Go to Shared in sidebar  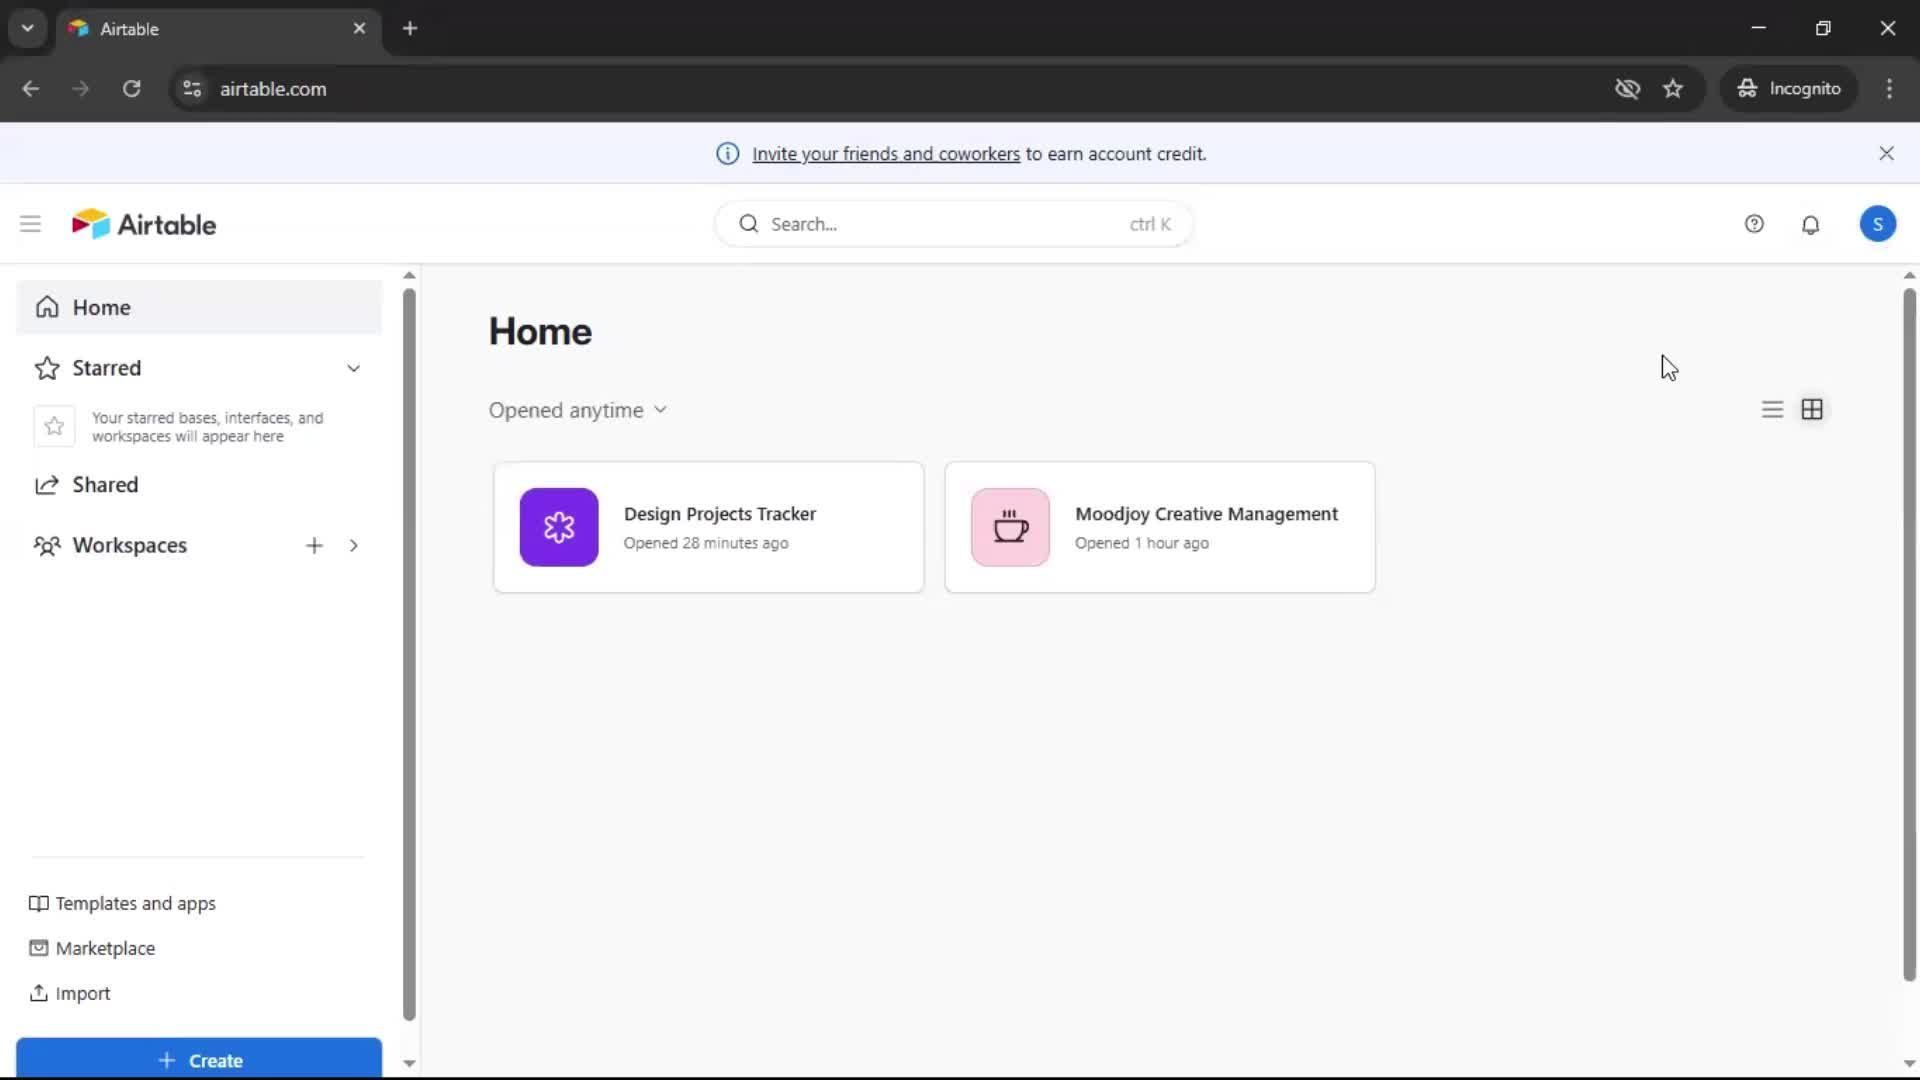coord(105,485)
